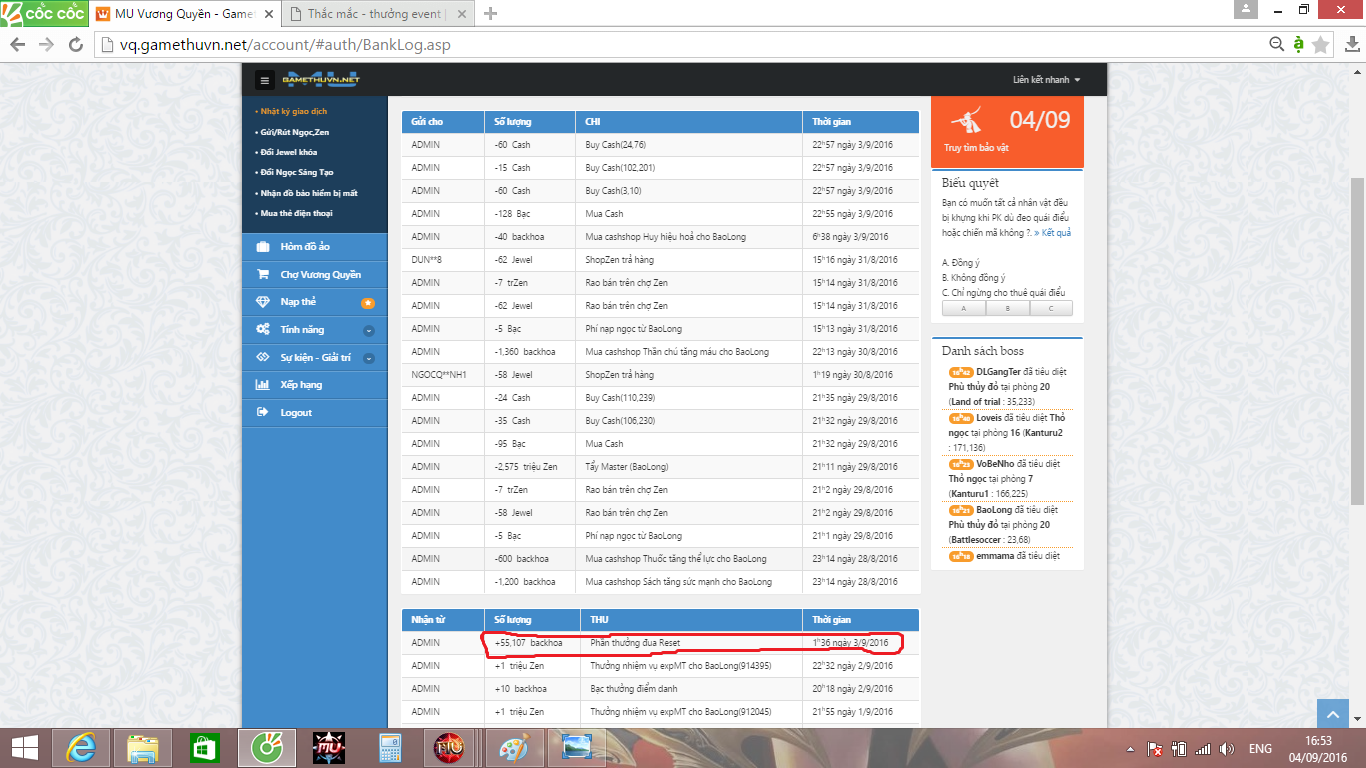Vote option C in Biểu quyết poll
1366x768 pixels.
pos(1050,309)
